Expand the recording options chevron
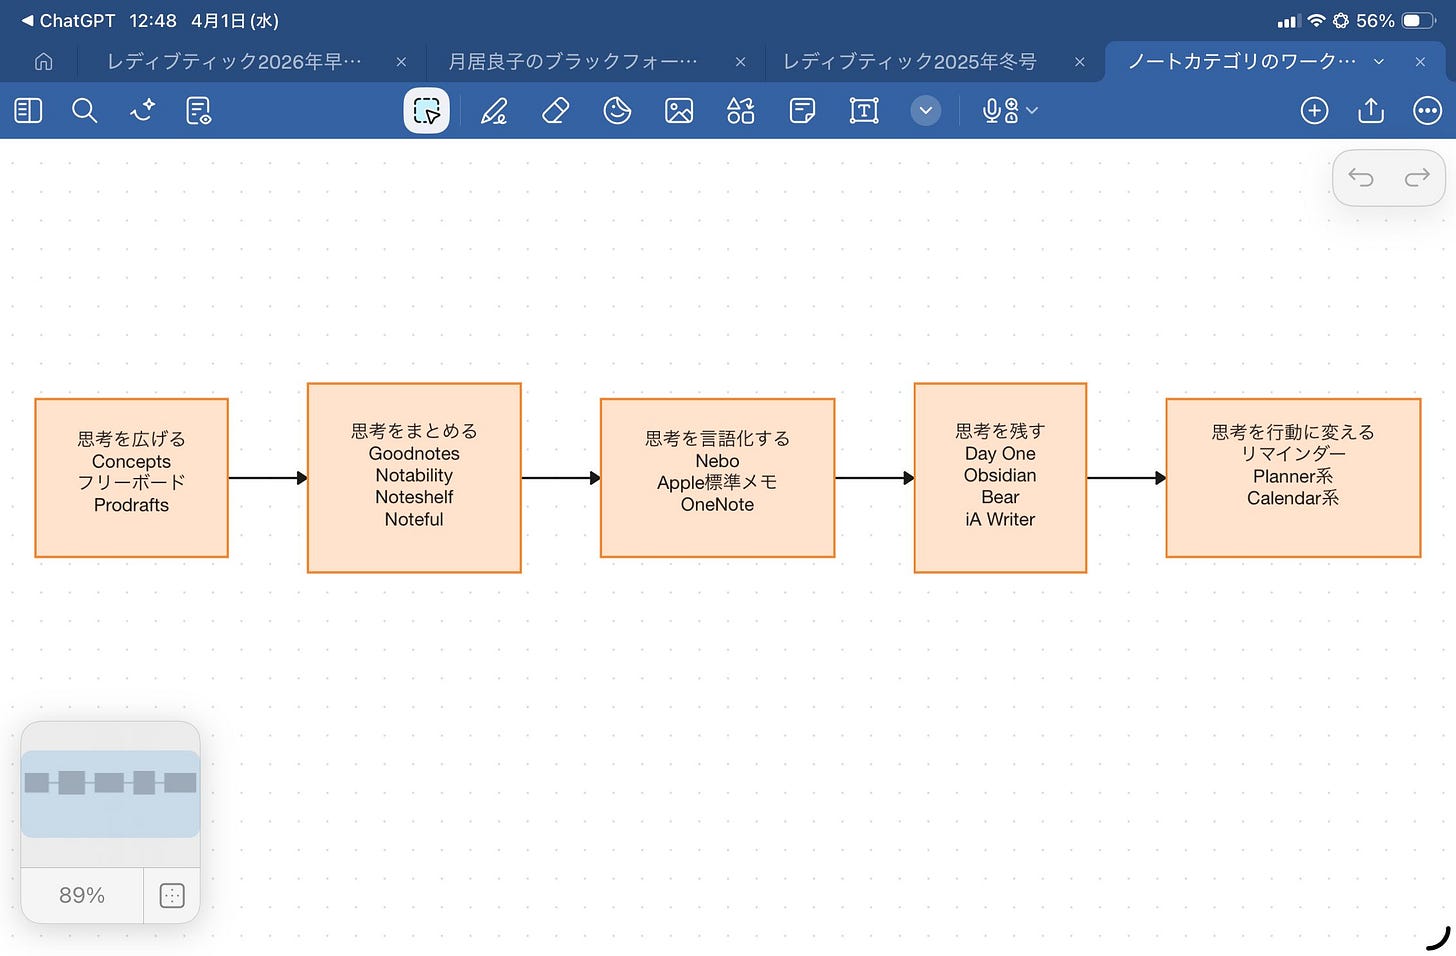Screen dimensions: 1456x956 [1033, 111]
